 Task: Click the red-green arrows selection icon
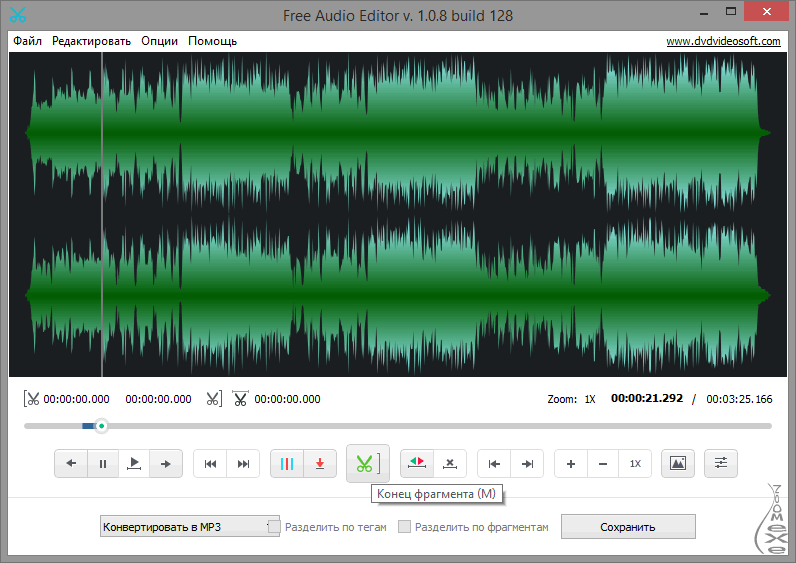(x=417, y=463)
